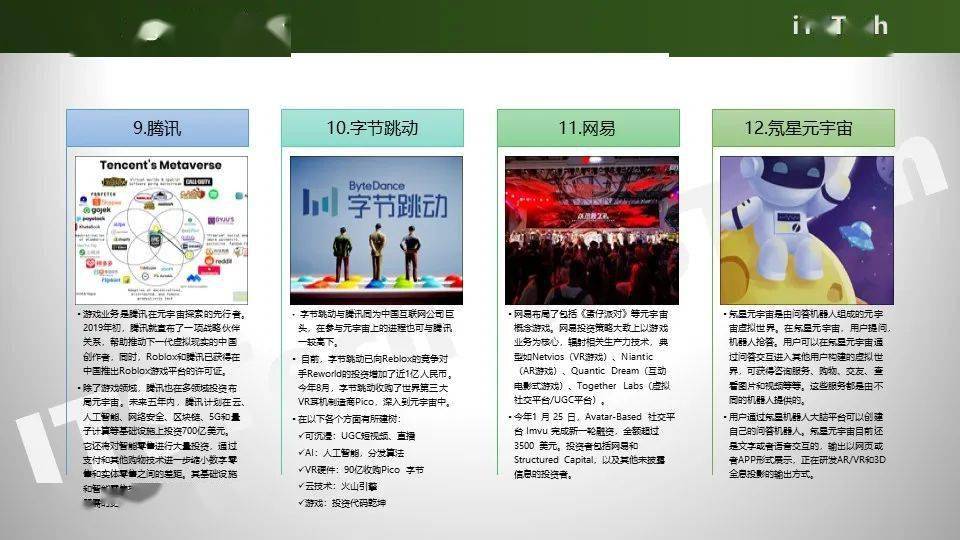
Task: Click text "字节跳动与腾讯同为中国互联网公司巨头"
Action: click(x=376, y=321)
